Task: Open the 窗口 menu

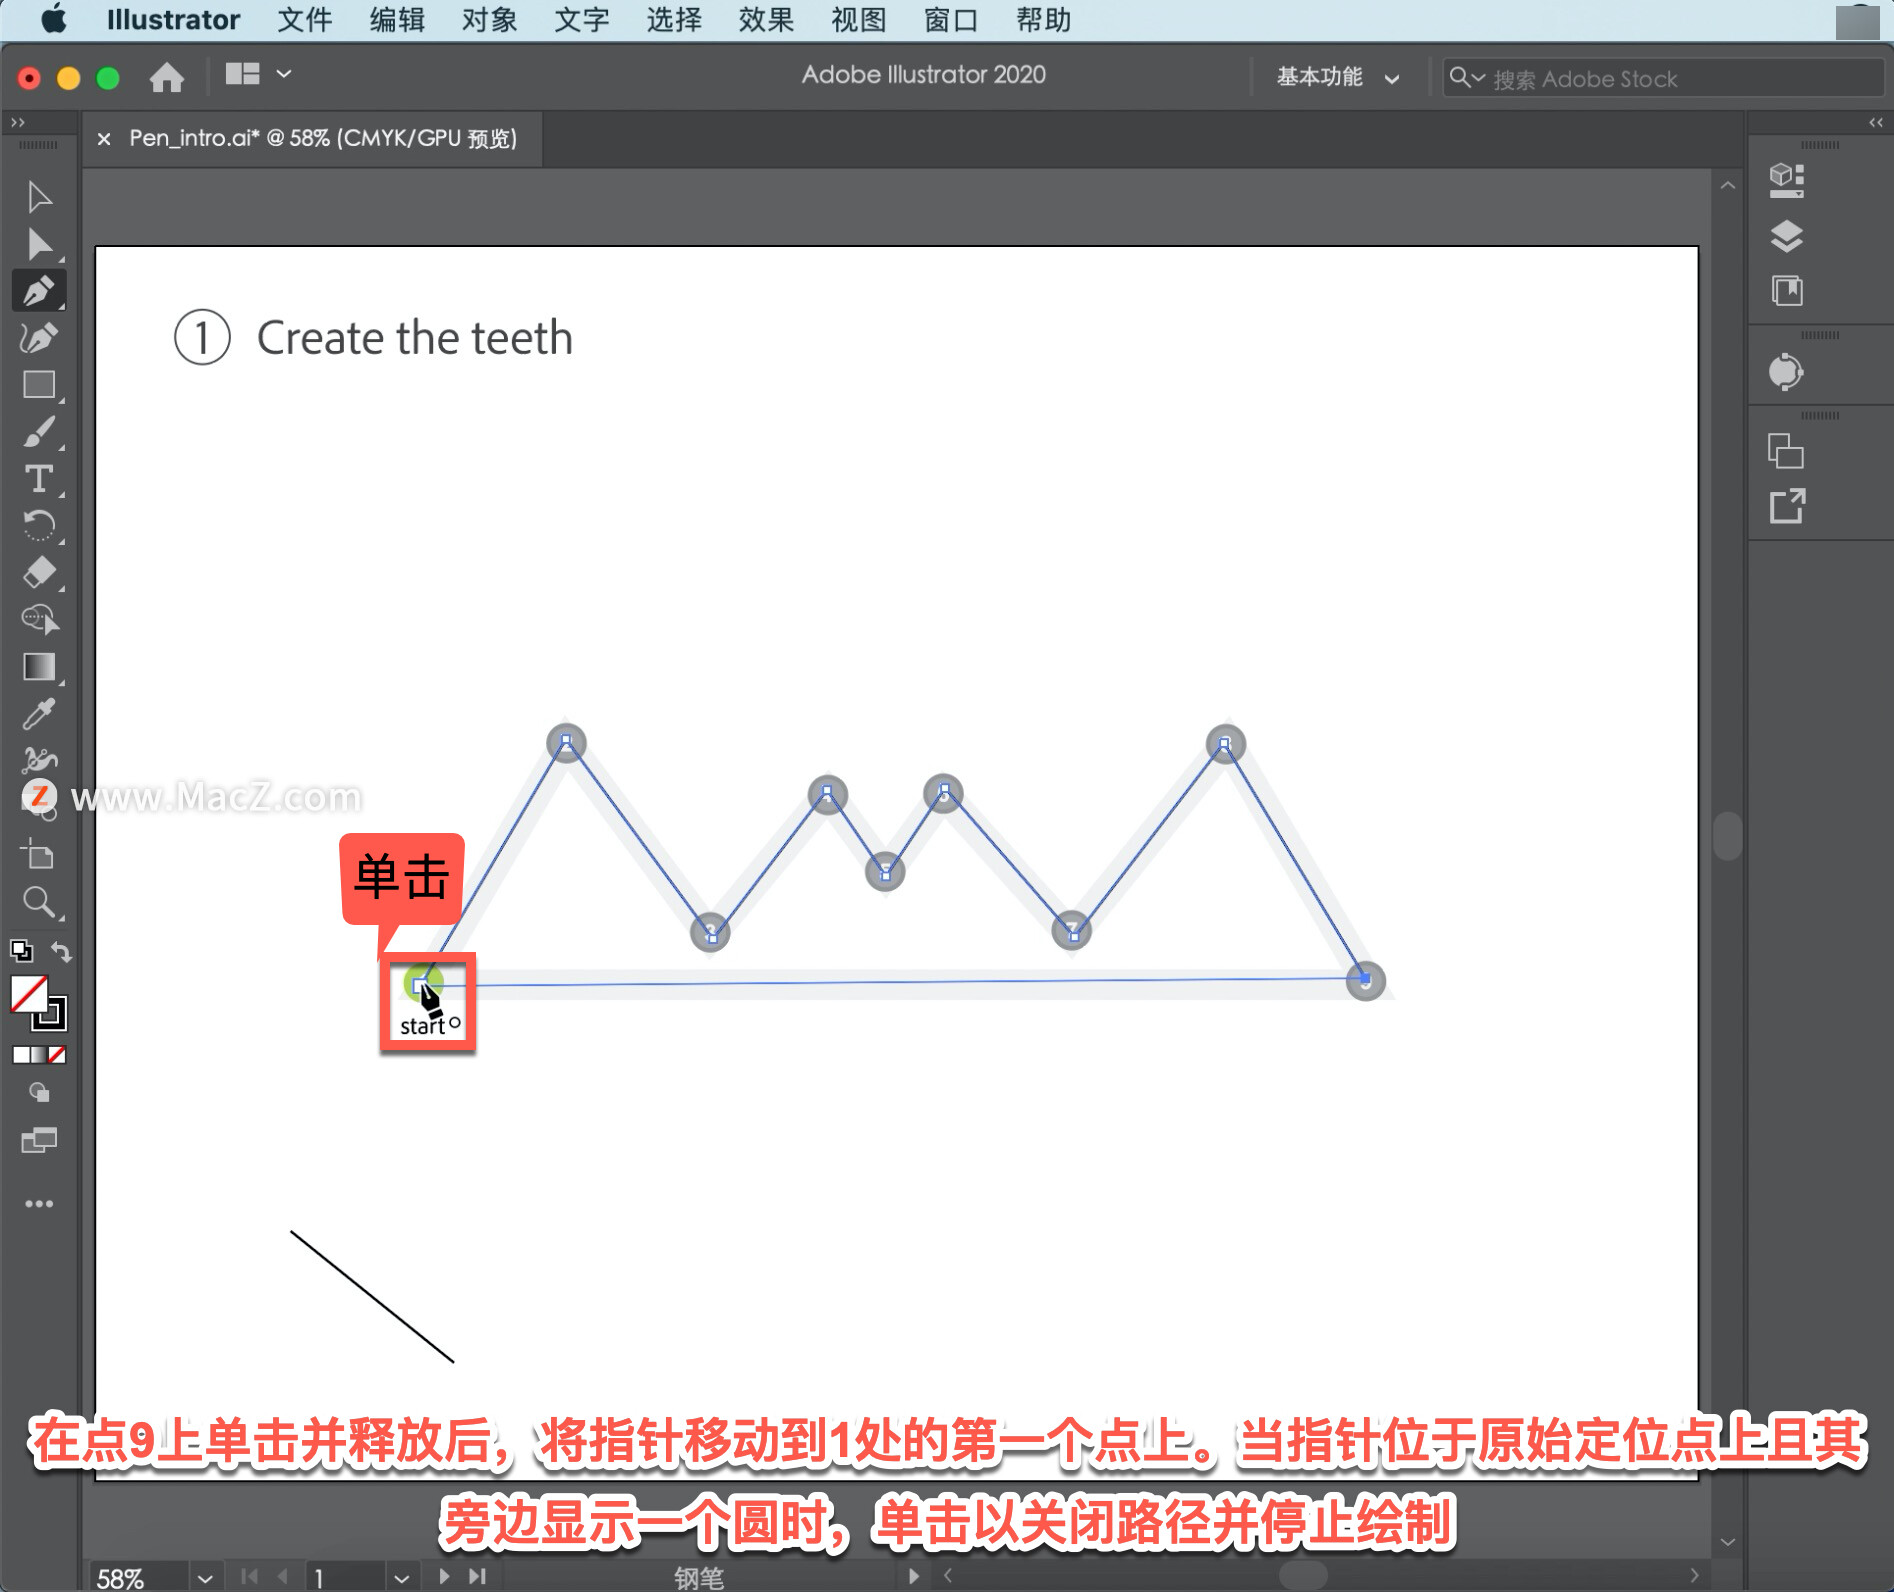Action: pos(950,19)
